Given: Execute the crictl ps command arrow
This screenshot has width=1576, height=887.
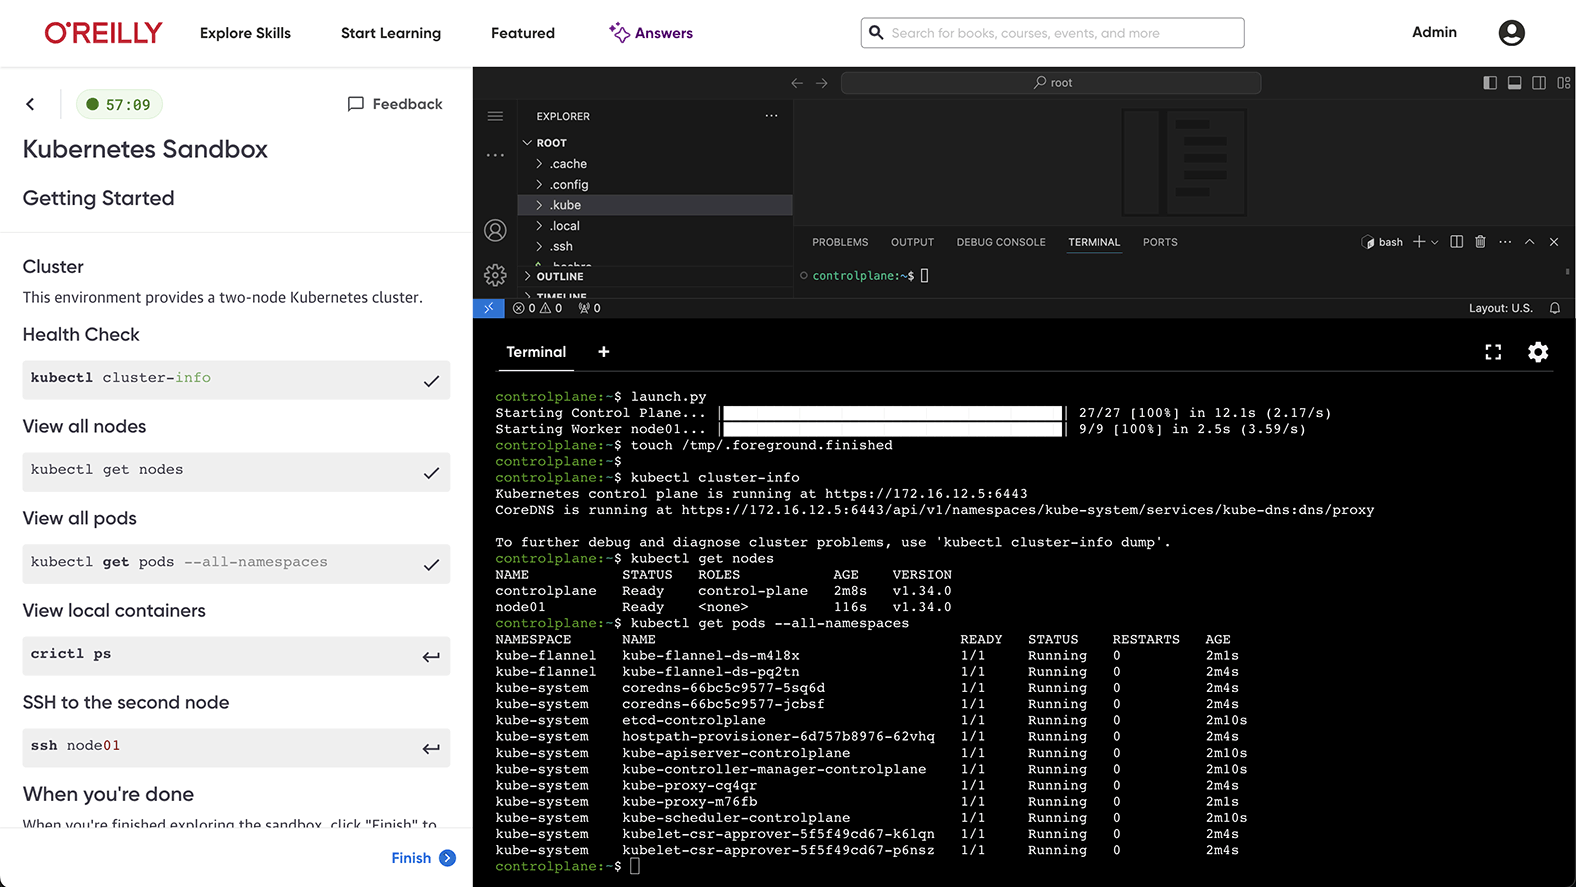Looking at the screenshot, I should (x=431, y=656).
